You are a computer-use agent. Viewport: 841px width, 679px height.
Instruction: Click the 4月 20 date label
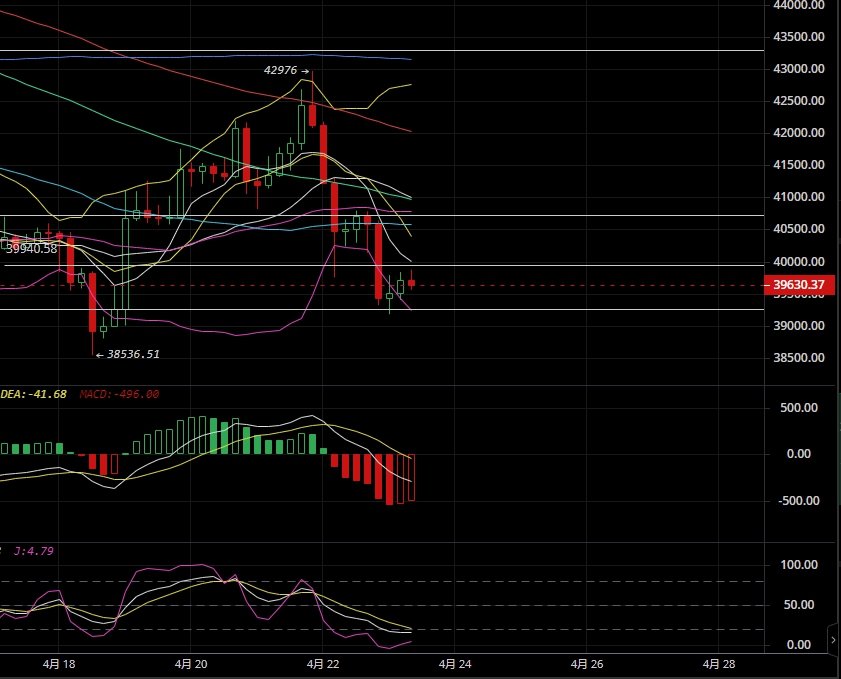point(191,664)
